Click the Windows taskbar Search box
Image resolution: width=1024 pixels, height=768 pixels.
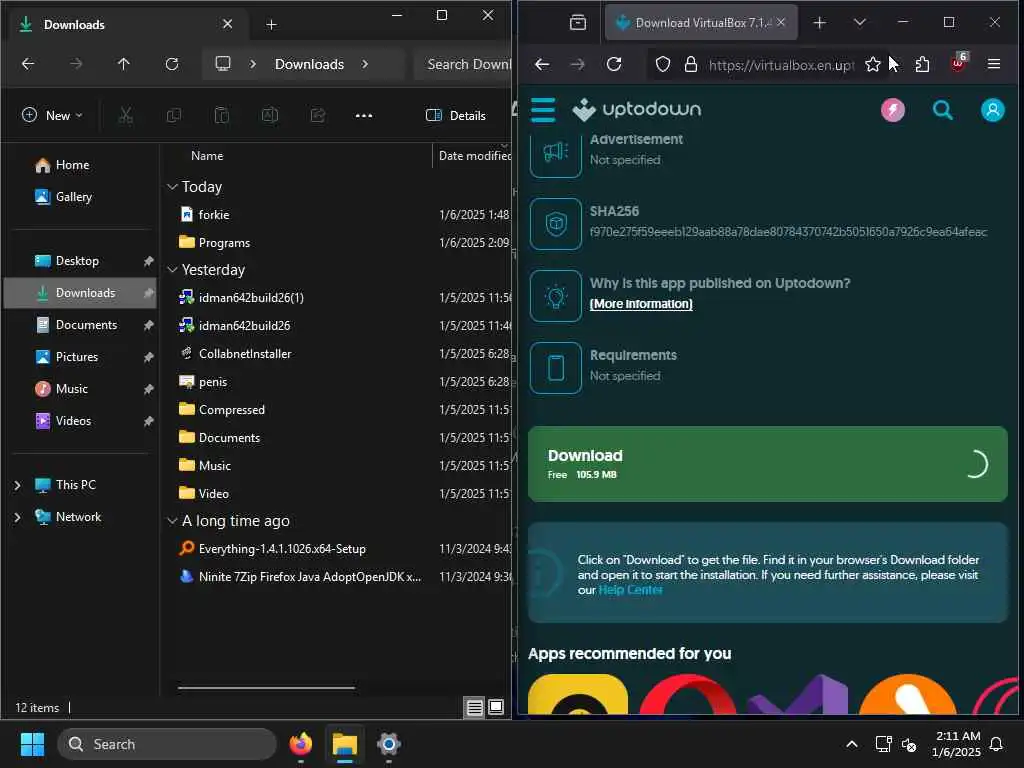coord(167,744)
